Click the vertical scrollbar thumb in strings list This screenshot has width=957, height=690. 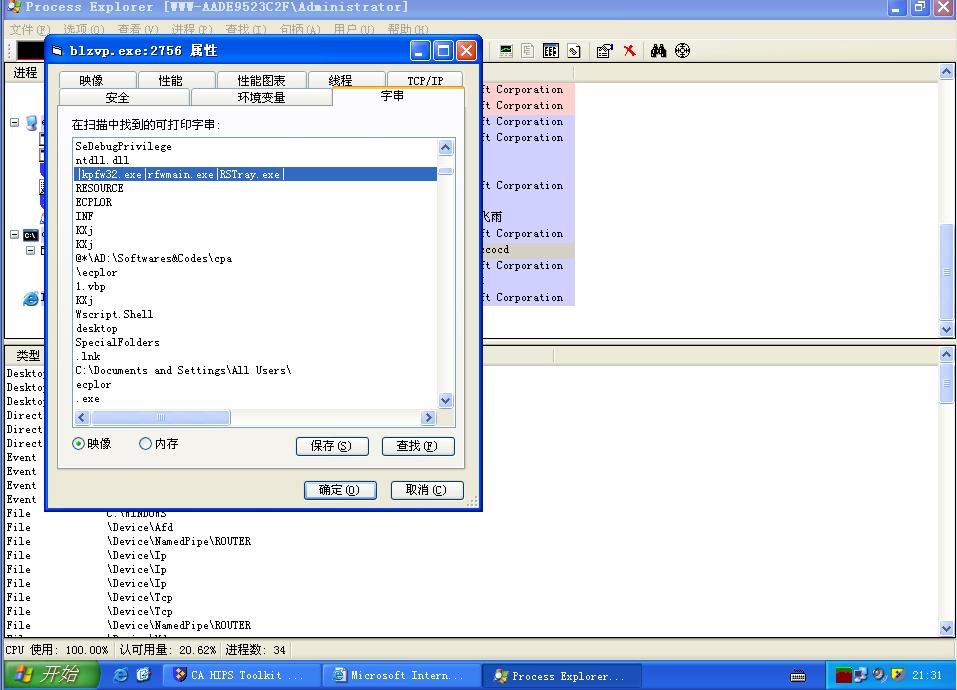click(x=446, y=171)
